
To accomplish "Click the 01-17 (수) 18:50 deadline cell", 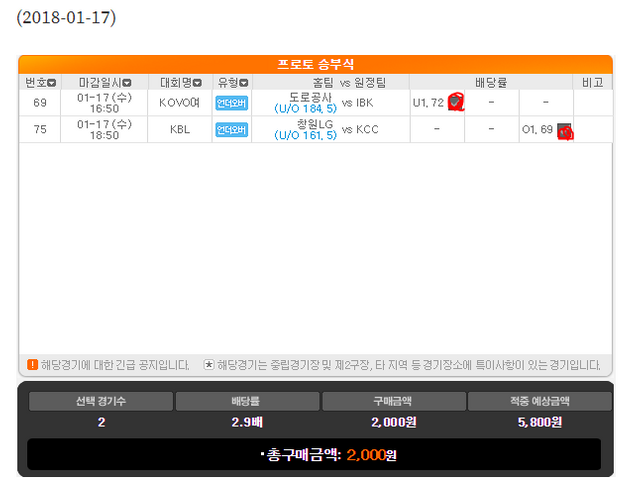I will coord(104,129).
